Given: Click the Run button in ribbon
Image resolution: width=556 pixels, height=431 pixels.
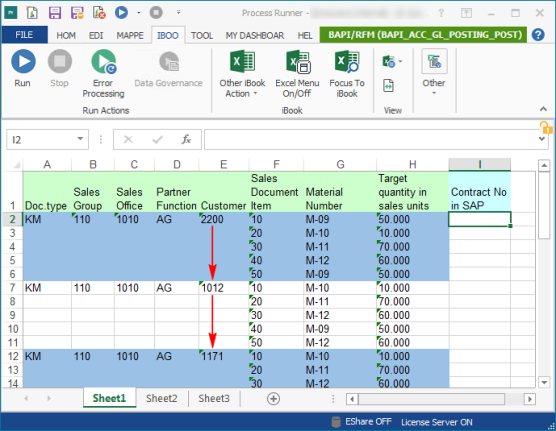Looking at the screenshot, I should coord(23,68).
